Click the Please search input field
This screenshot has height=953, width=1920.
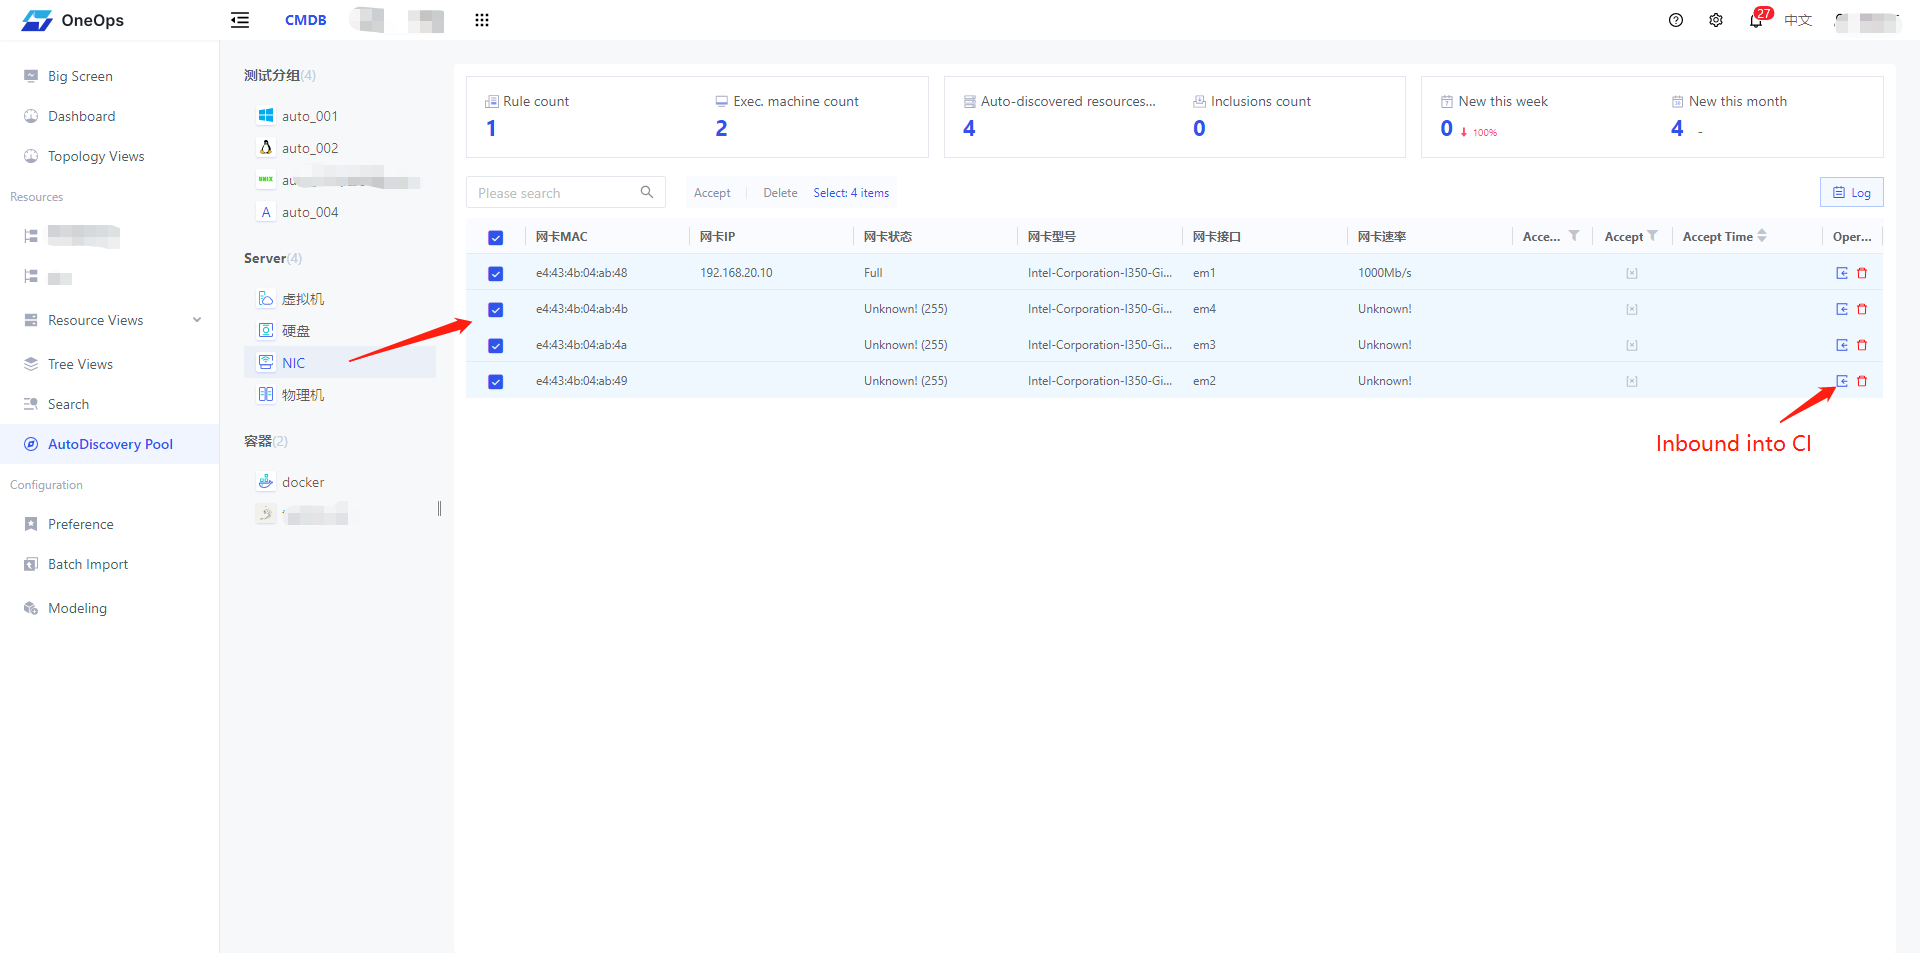[x=554, y=192]
